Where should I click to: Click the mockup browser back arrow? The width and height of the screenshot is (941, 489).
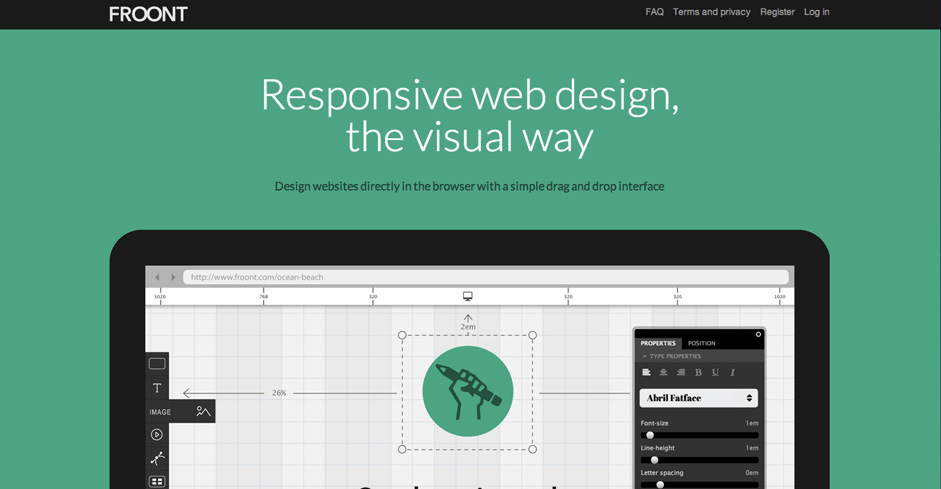pos(158,277)
